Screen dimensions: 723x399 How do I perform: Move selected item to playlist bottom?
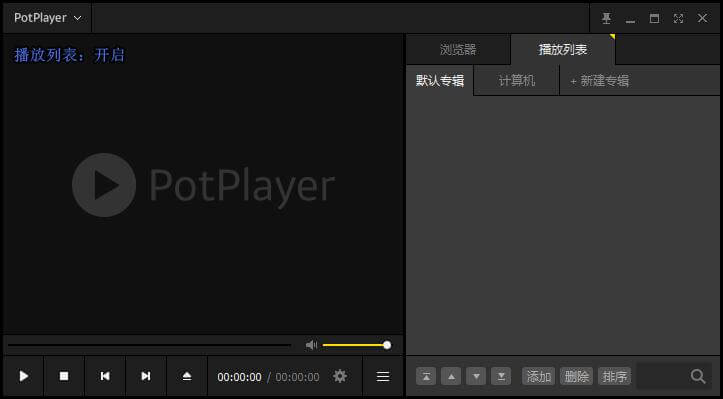pos(501,376)
